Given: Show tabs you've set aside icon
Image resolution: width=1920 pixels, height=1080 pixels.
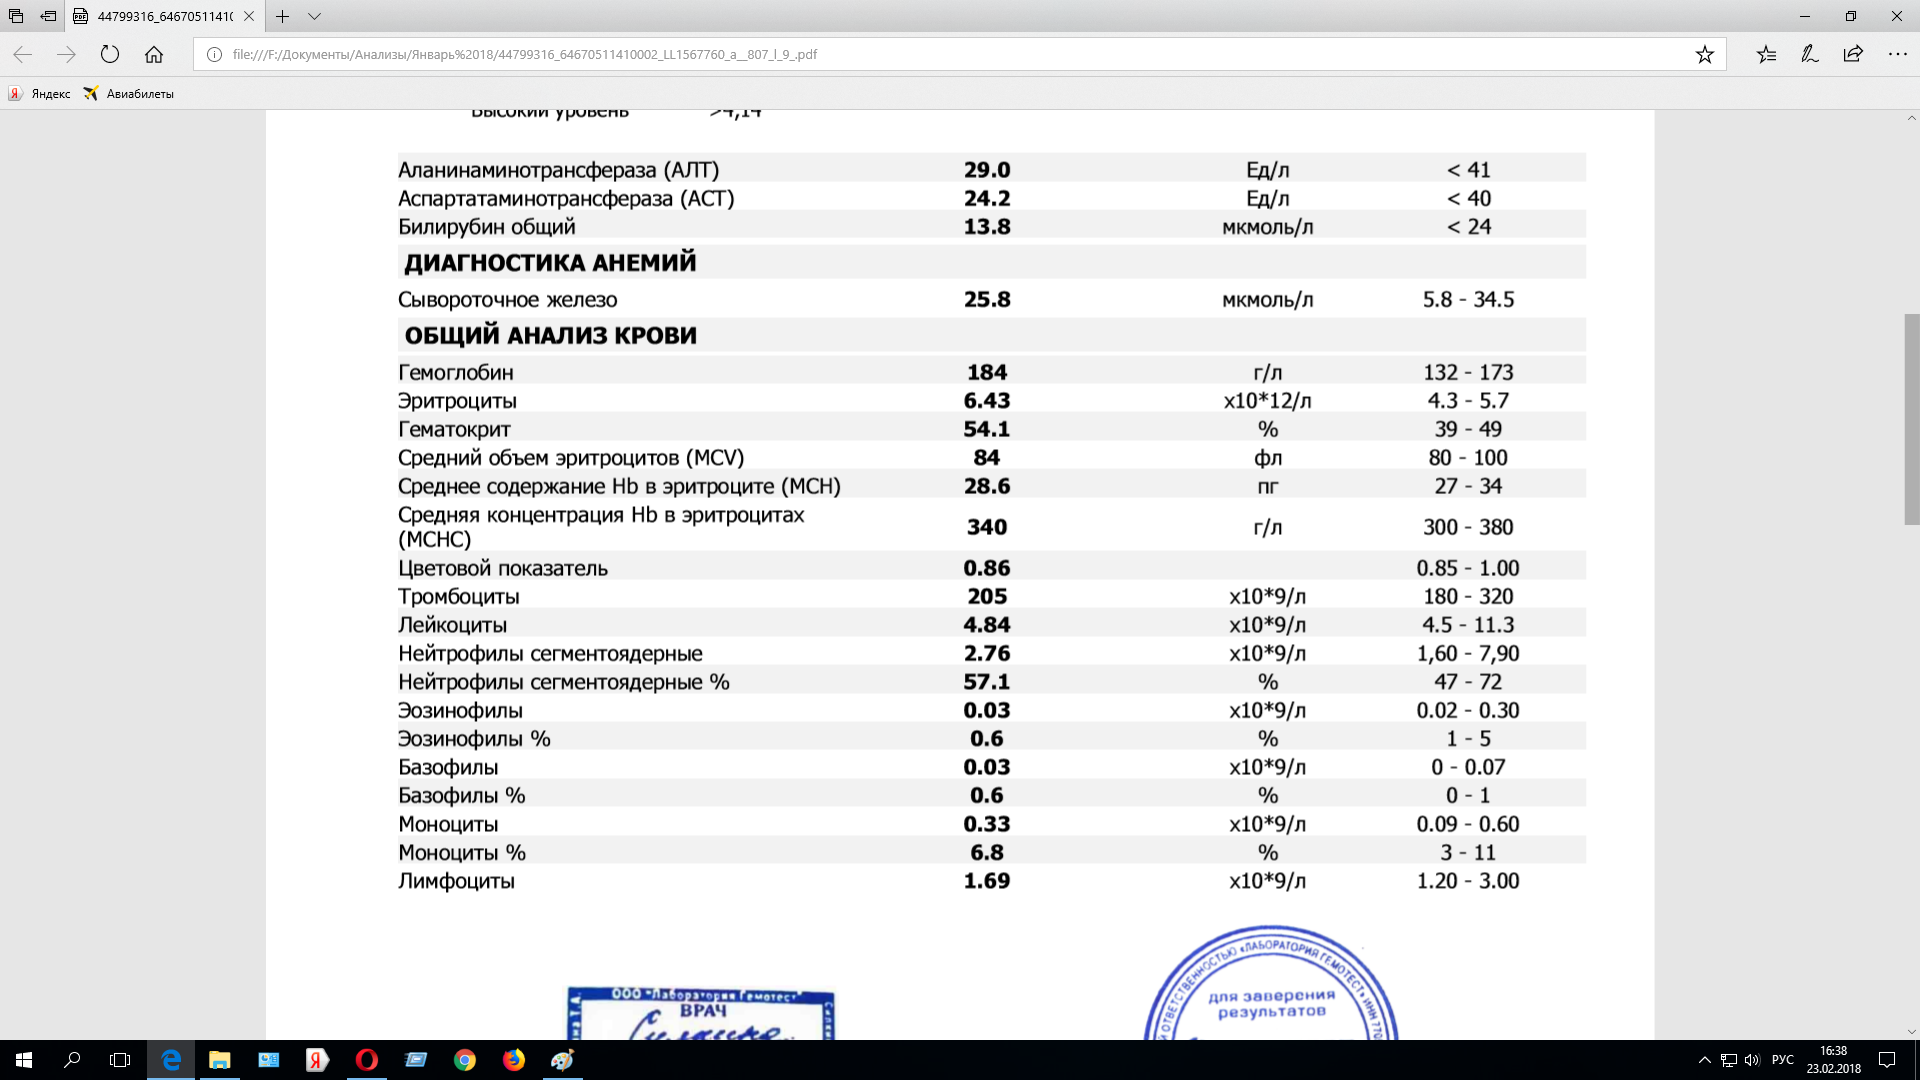Looking at the screenshot, I should (x=16, y=16).
